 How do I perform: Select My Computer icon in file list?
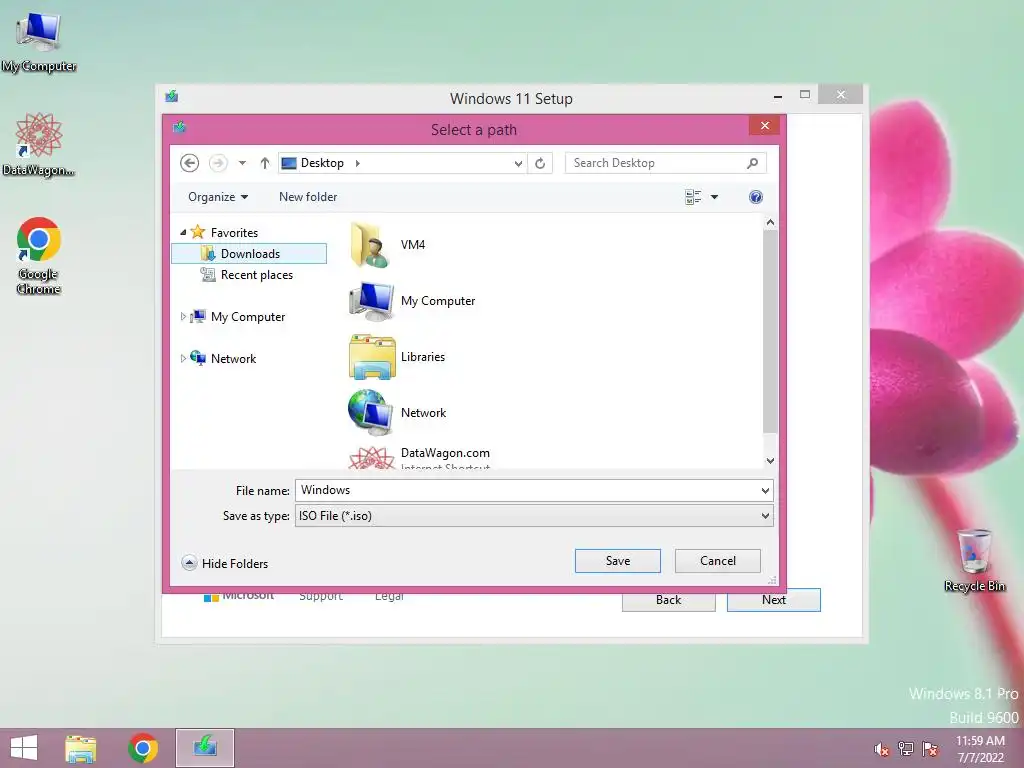[x=371, y=301]
